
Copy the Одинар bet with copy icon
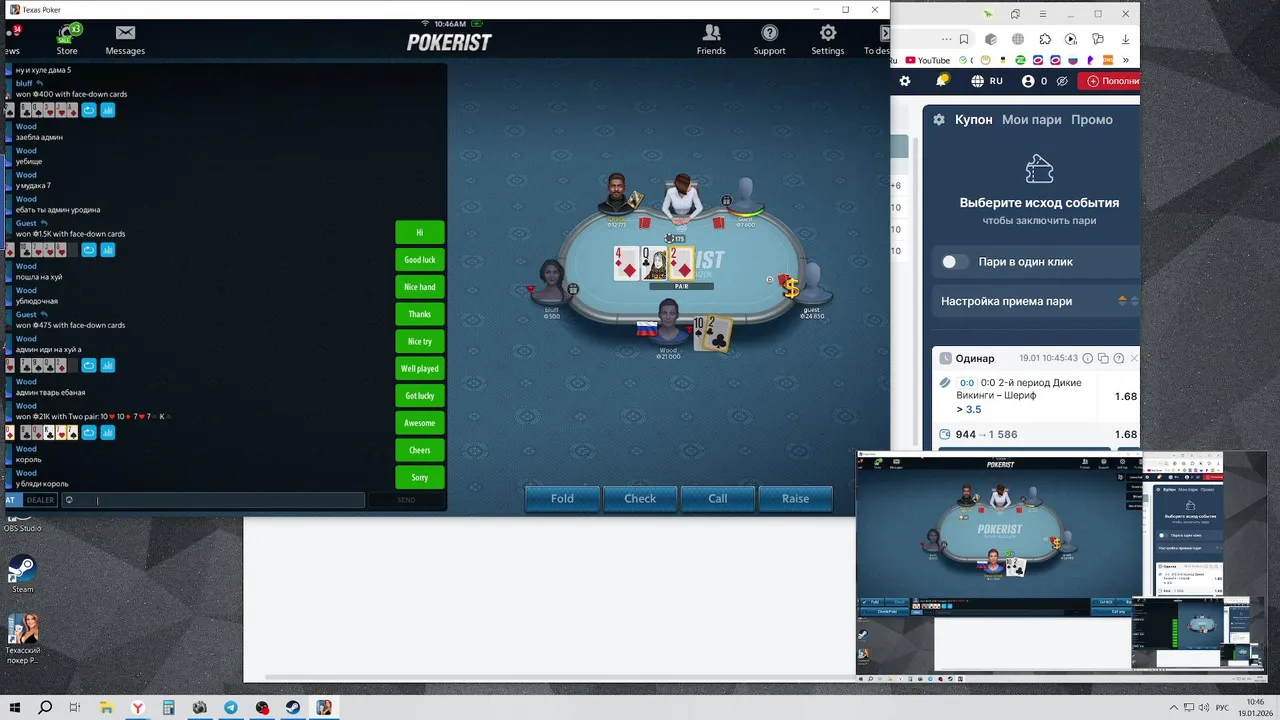(1103, 358)
